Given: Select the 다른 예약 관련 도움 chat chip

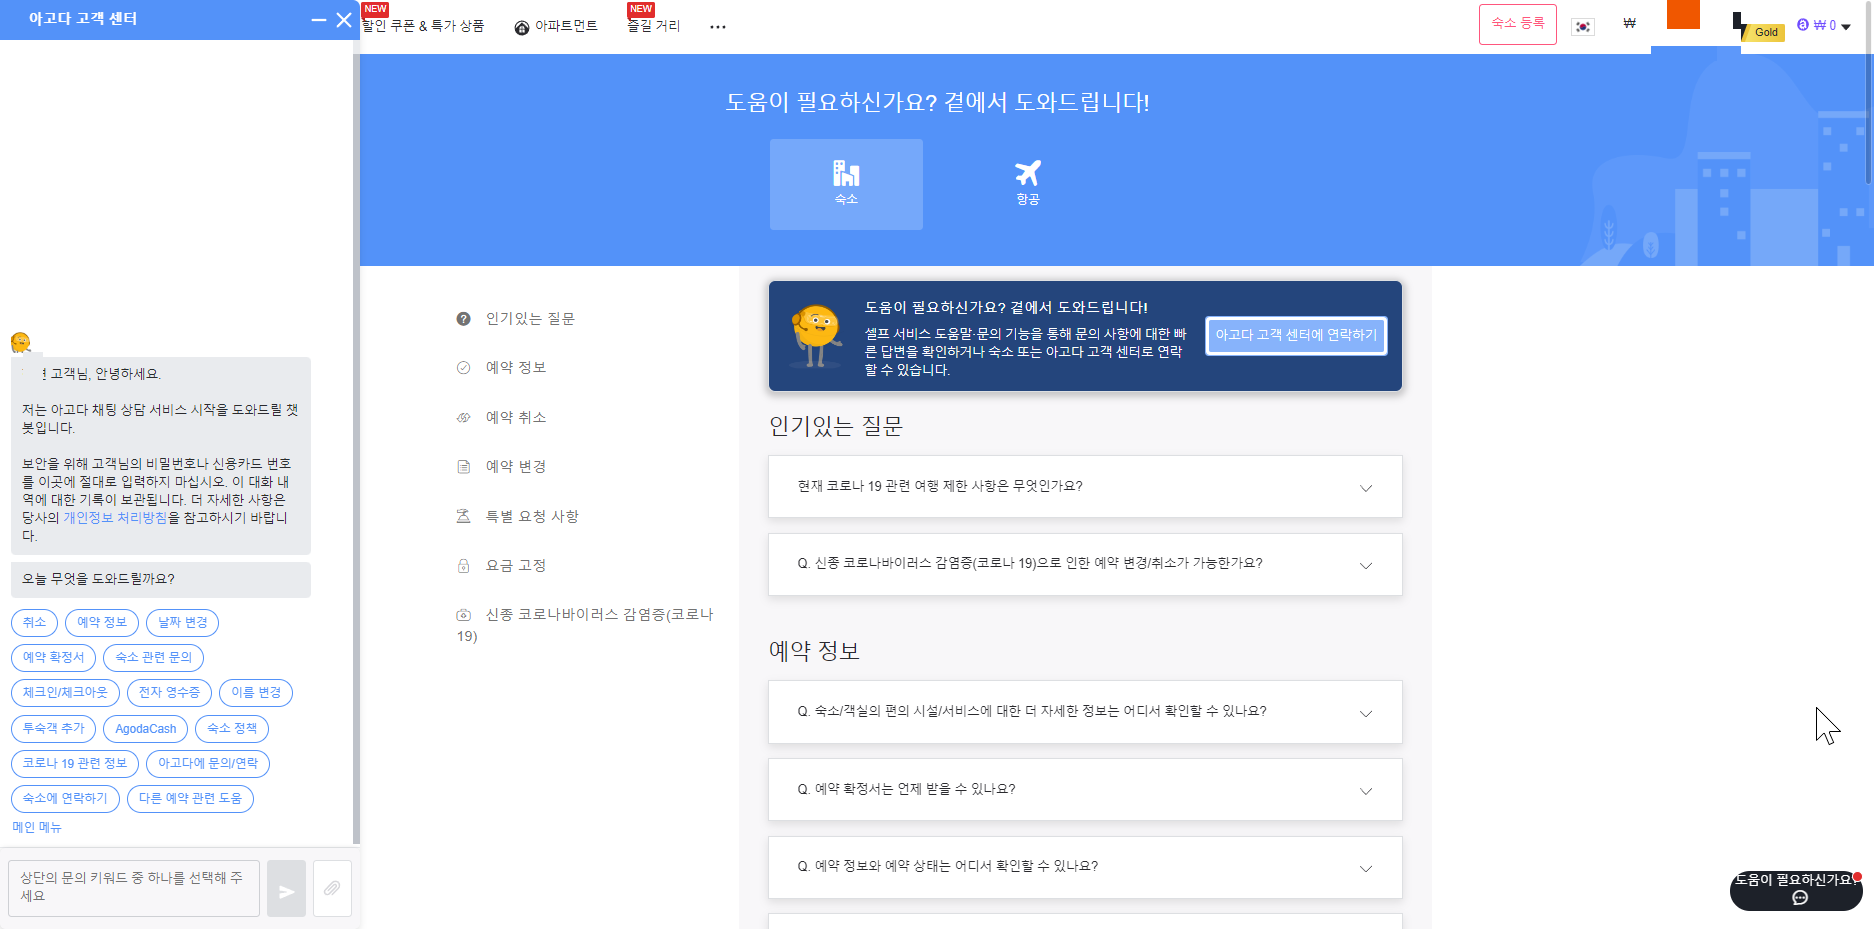Looking at the screenshot, I should pyautogui.click(x=190, y=799).
